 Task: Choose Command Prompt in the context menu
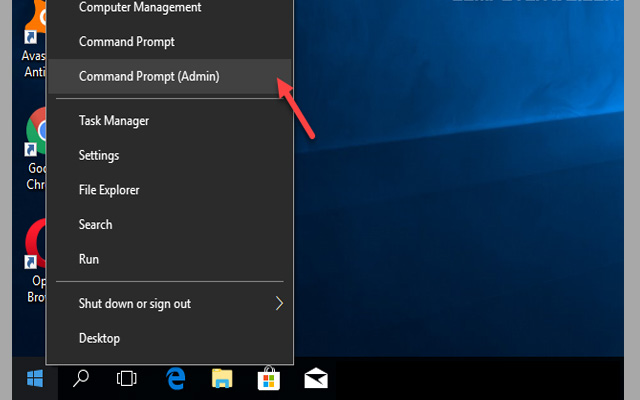126,42
